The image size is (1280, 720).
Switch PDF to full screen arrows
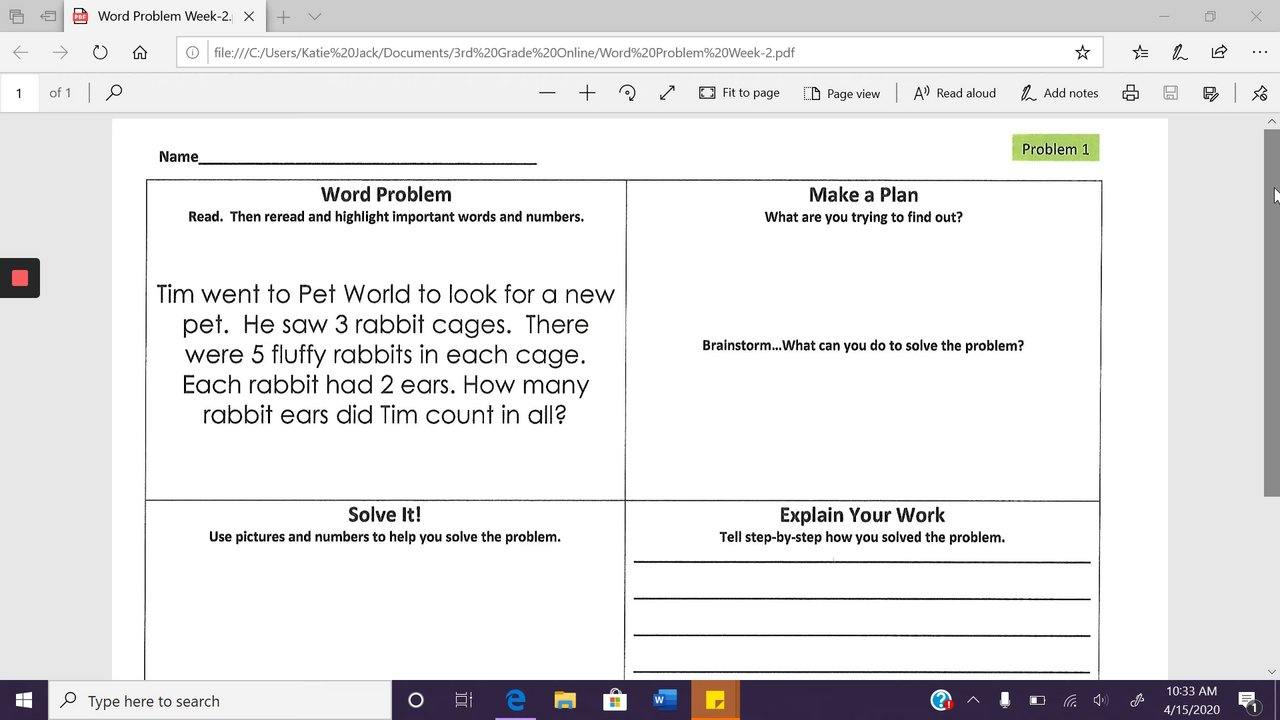tap(667, 93)
